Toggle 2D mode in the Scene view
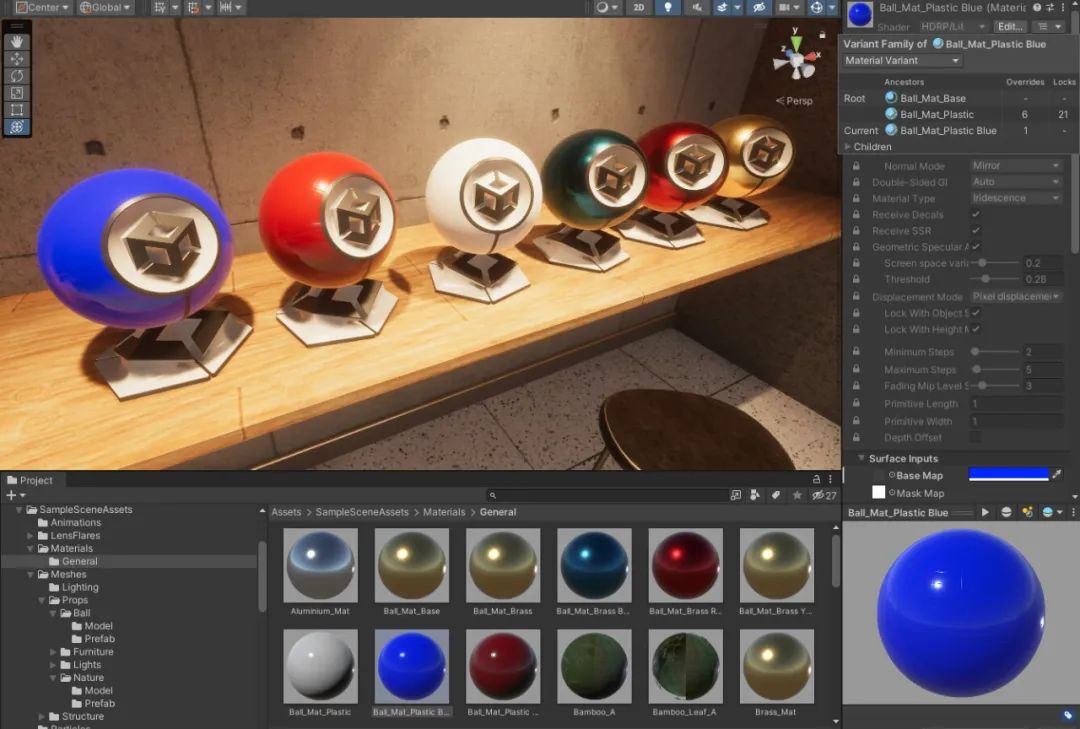Screen dimensions: 1080x729 639,8
